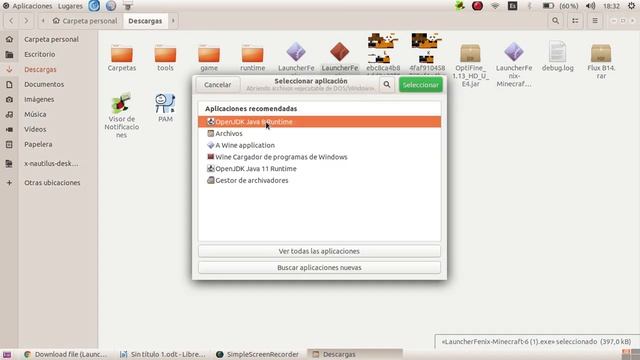The height and width of the screenshot is (360, 640).
Task: Select the debug.log file icon
Action: 558,51
